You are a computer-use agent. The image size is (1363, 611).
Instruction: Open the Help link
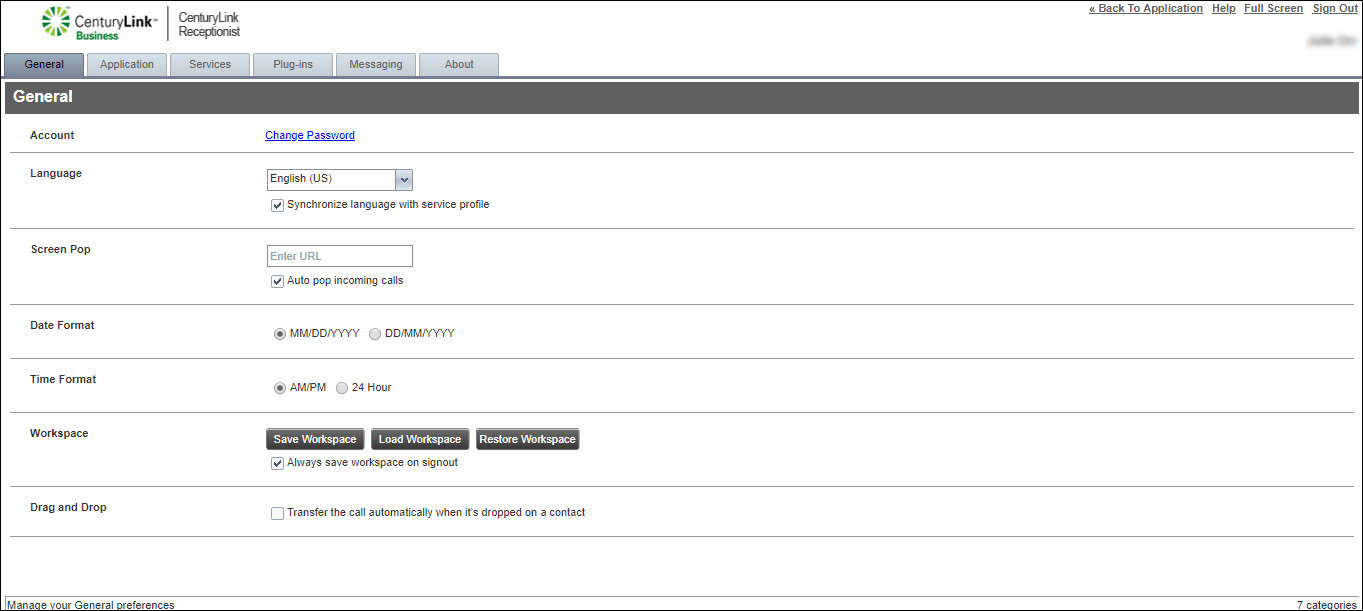click(x=1224, y=9)
